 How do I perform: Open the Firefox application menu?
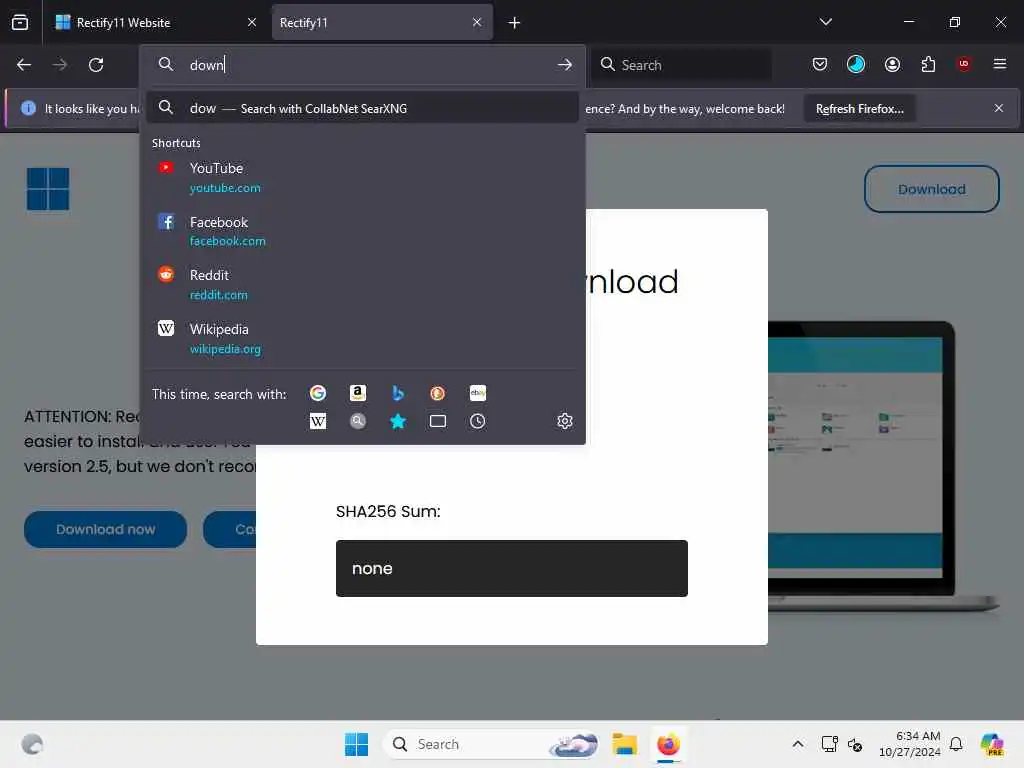1000,64
